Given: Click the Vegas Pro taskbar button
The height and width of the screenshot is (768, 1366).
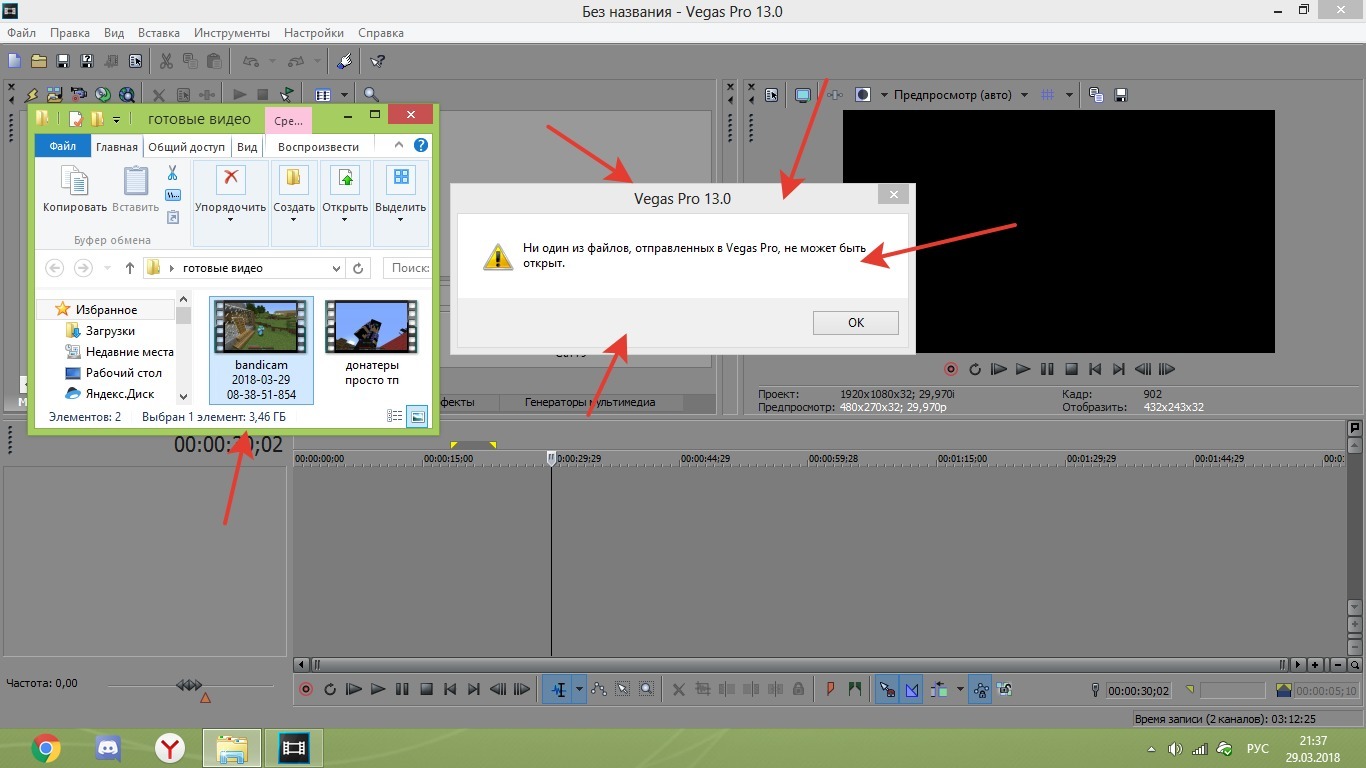Looking at the screenshot, I should click(x=294, y=747).
